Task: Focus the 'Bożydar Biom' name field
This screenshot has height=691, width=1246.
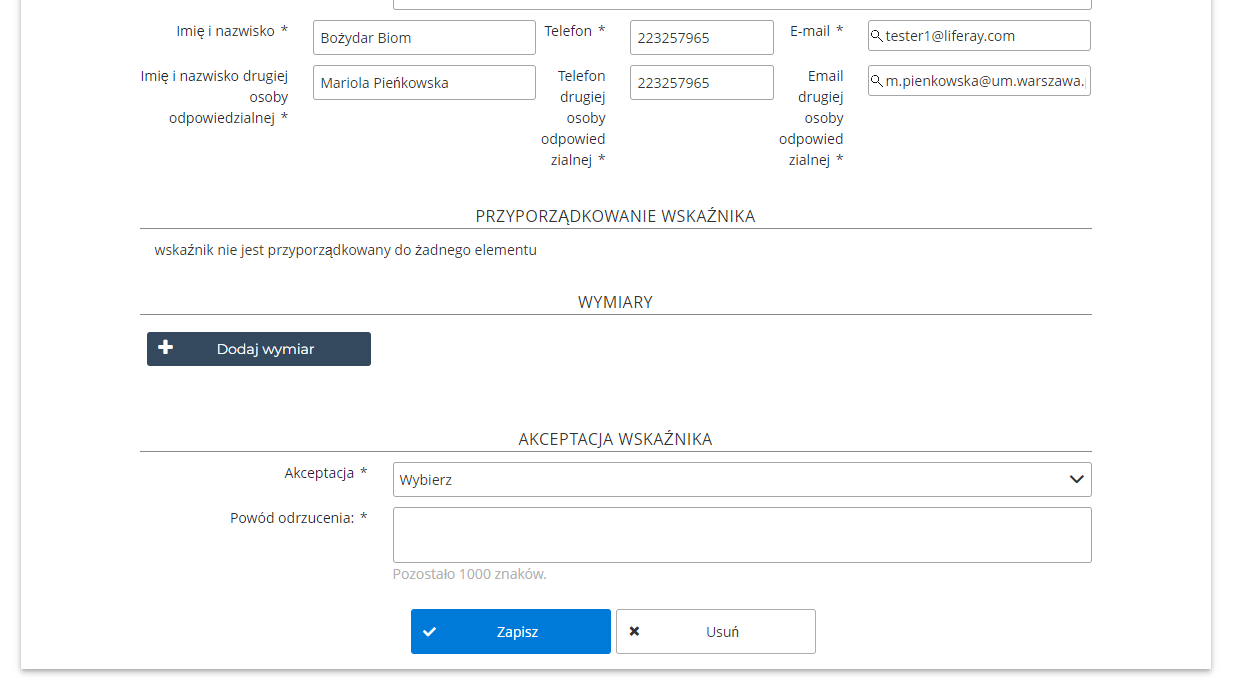Action: pos(424,38)
